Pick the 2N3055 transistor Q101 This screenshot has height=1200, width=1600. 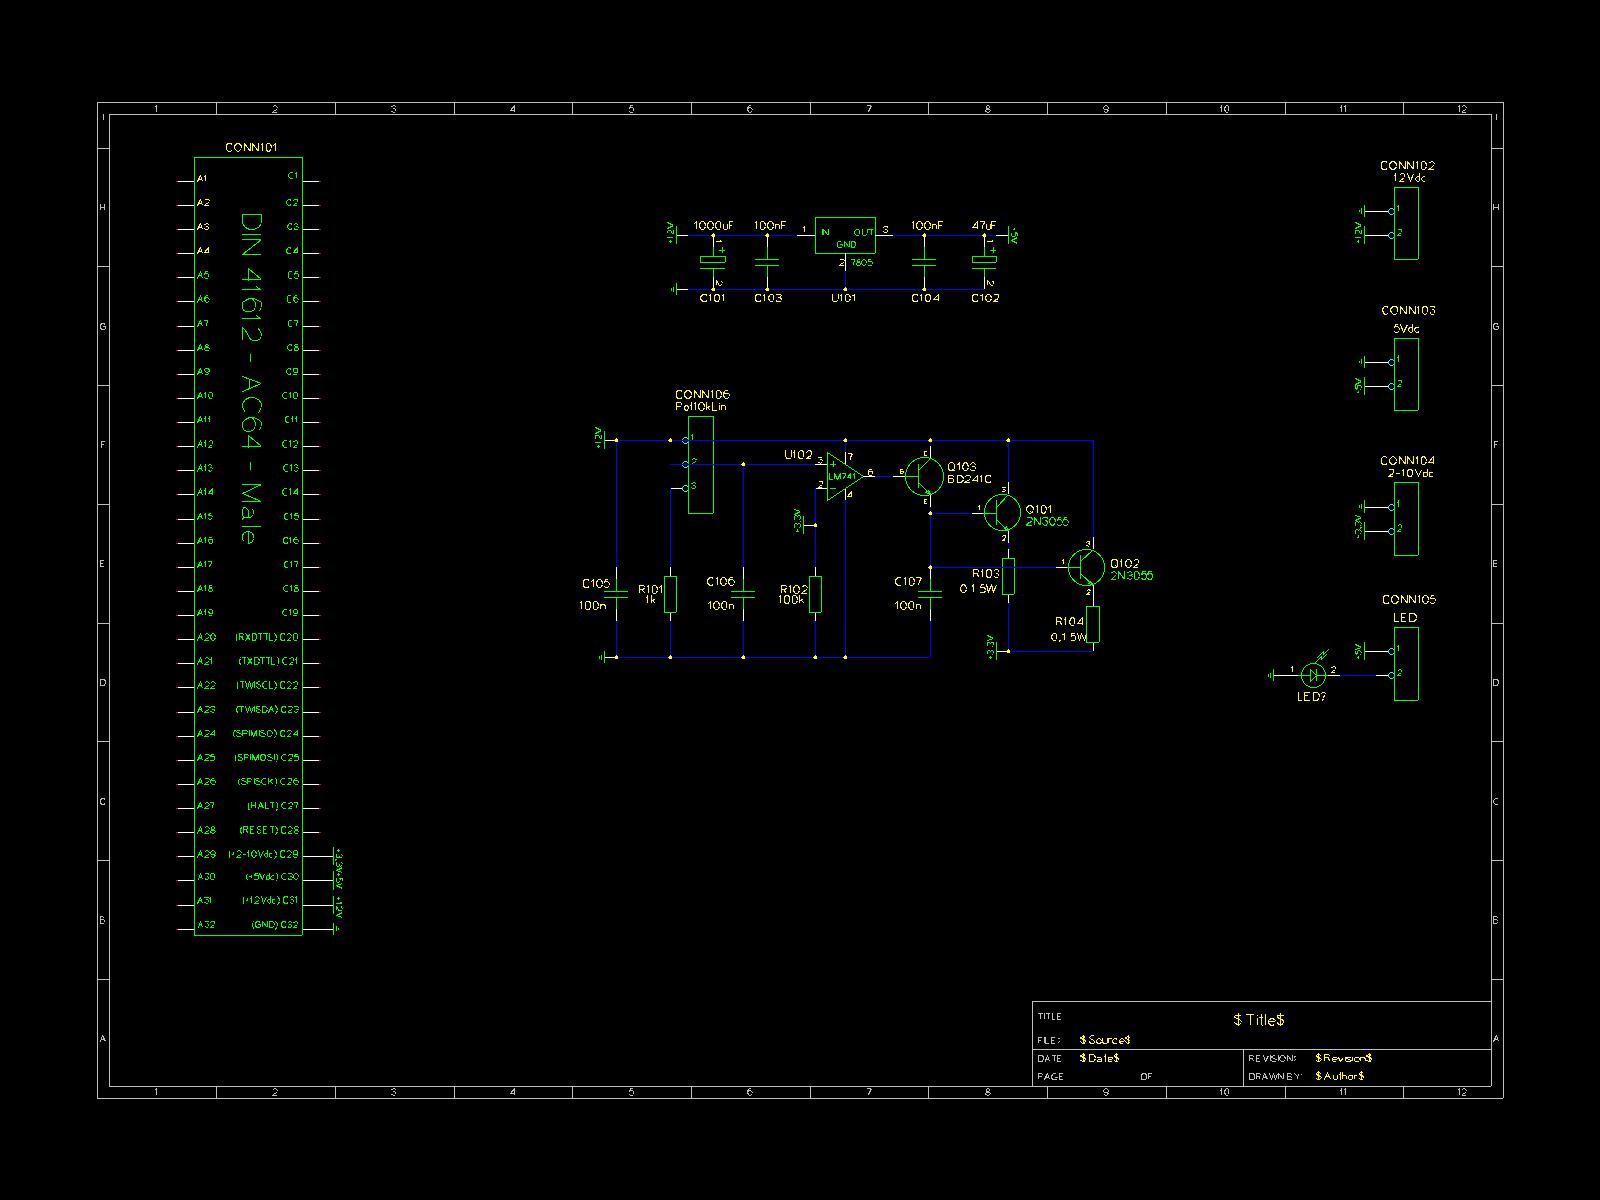point(1001,512)
